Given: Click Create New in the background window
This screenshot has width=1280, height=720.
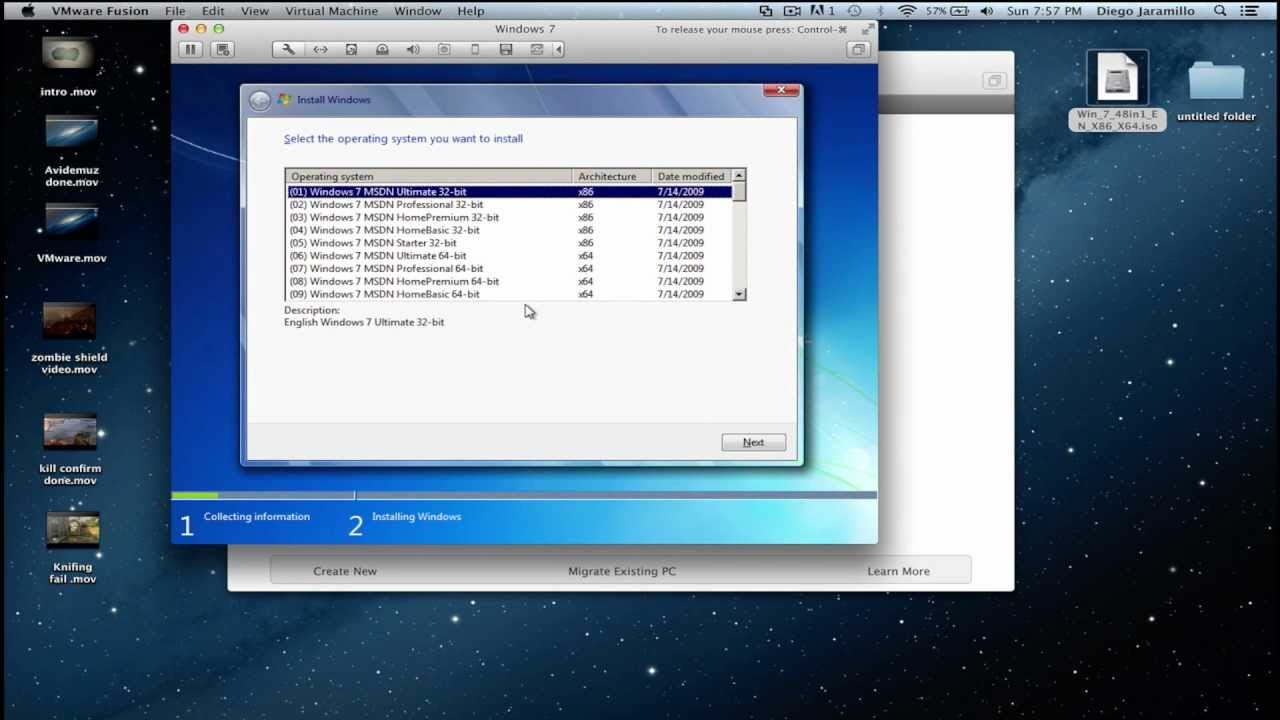Looking at the screenshot, I should (x=345, y=571).
